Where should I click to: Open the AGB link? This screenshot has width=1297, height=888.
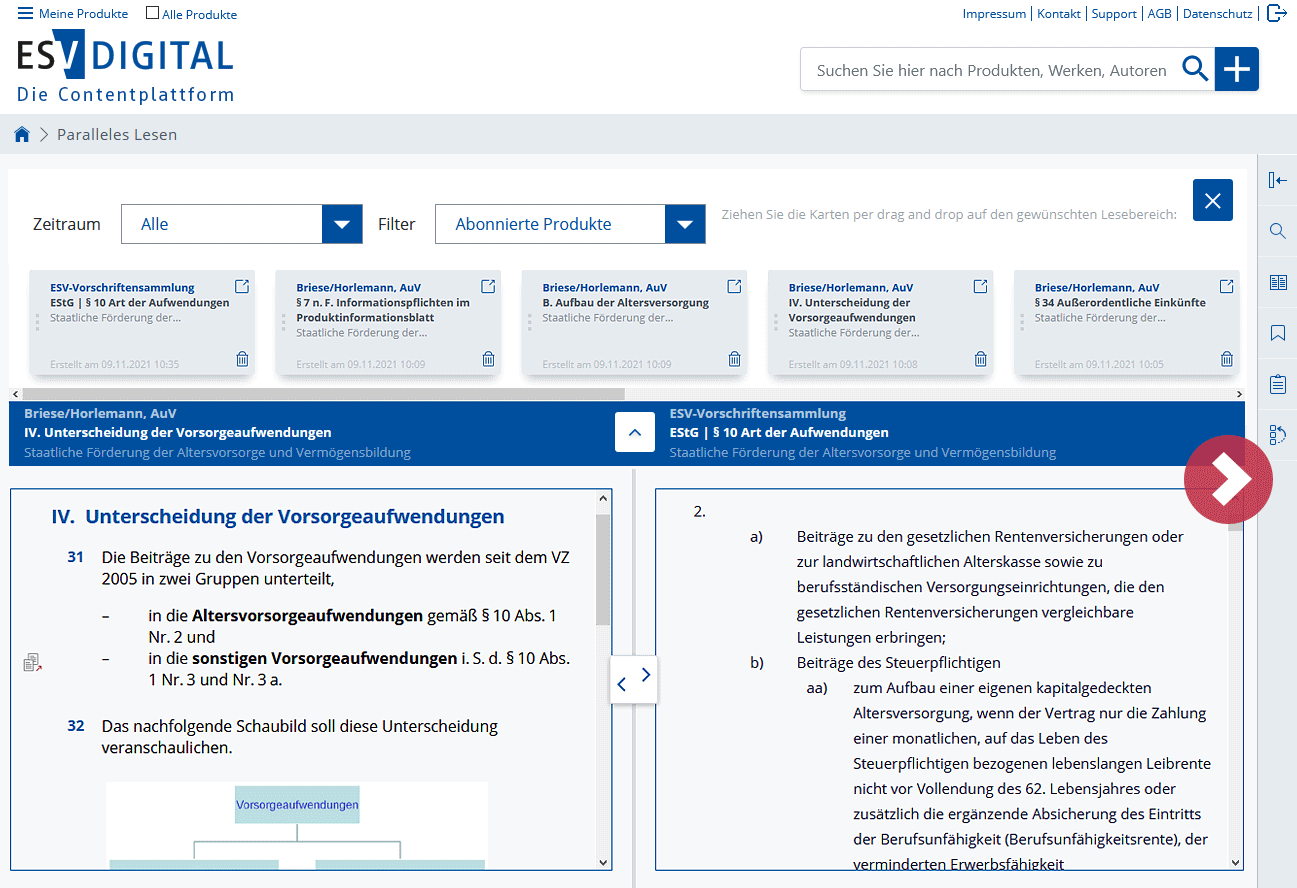tap(1159, 14)
